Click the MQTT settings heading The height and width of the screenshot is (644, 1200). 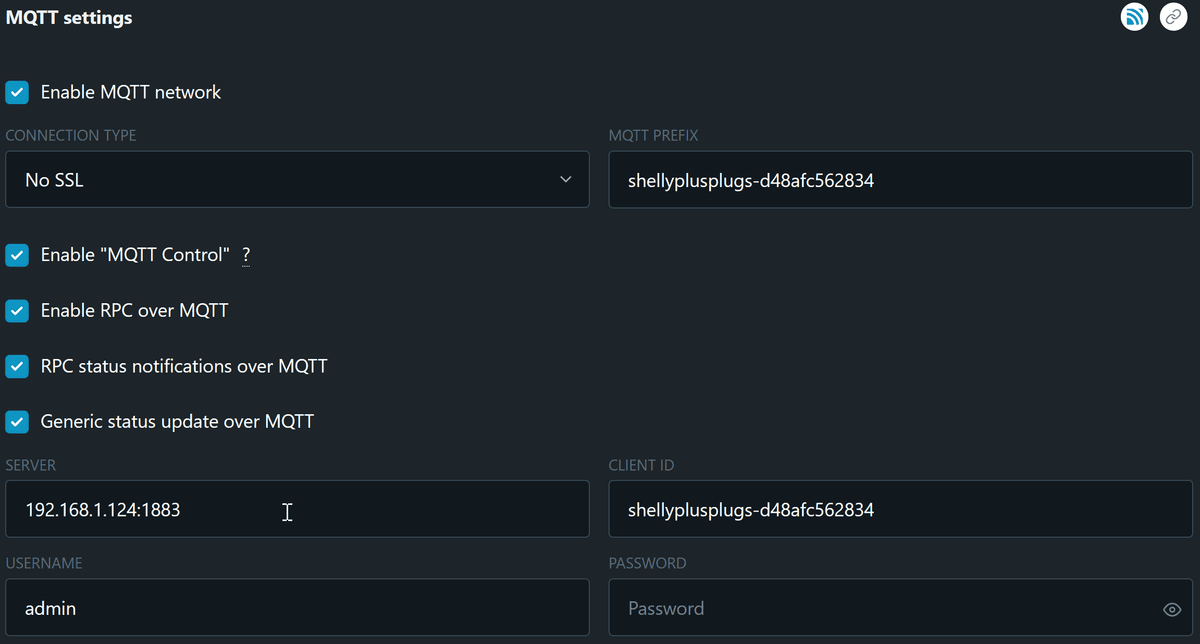(x=69, y=18)
